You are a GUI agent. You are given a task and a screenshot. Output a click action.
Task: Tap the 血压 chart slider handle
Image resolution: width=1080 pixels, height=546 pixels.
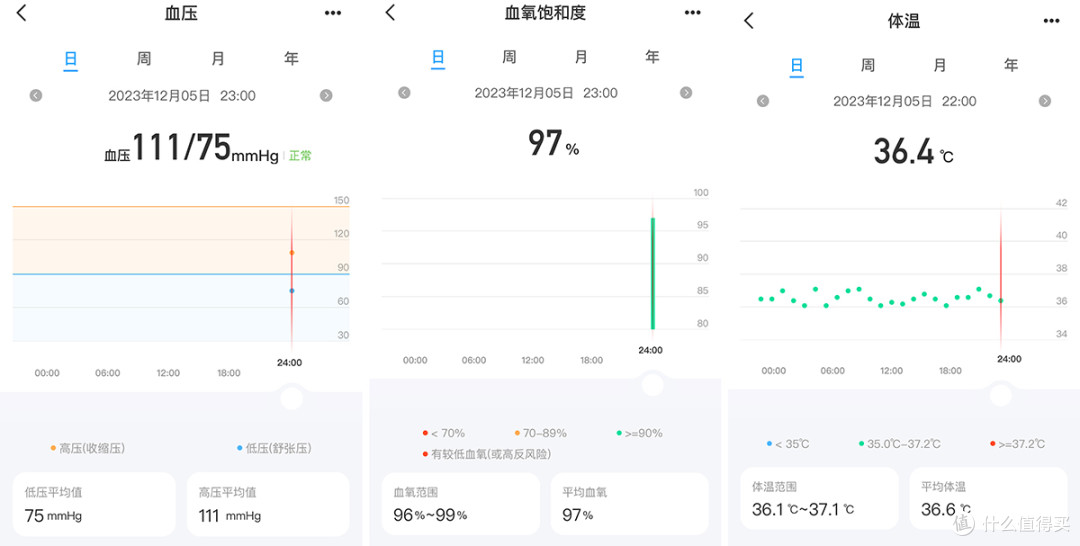(291, 398)
